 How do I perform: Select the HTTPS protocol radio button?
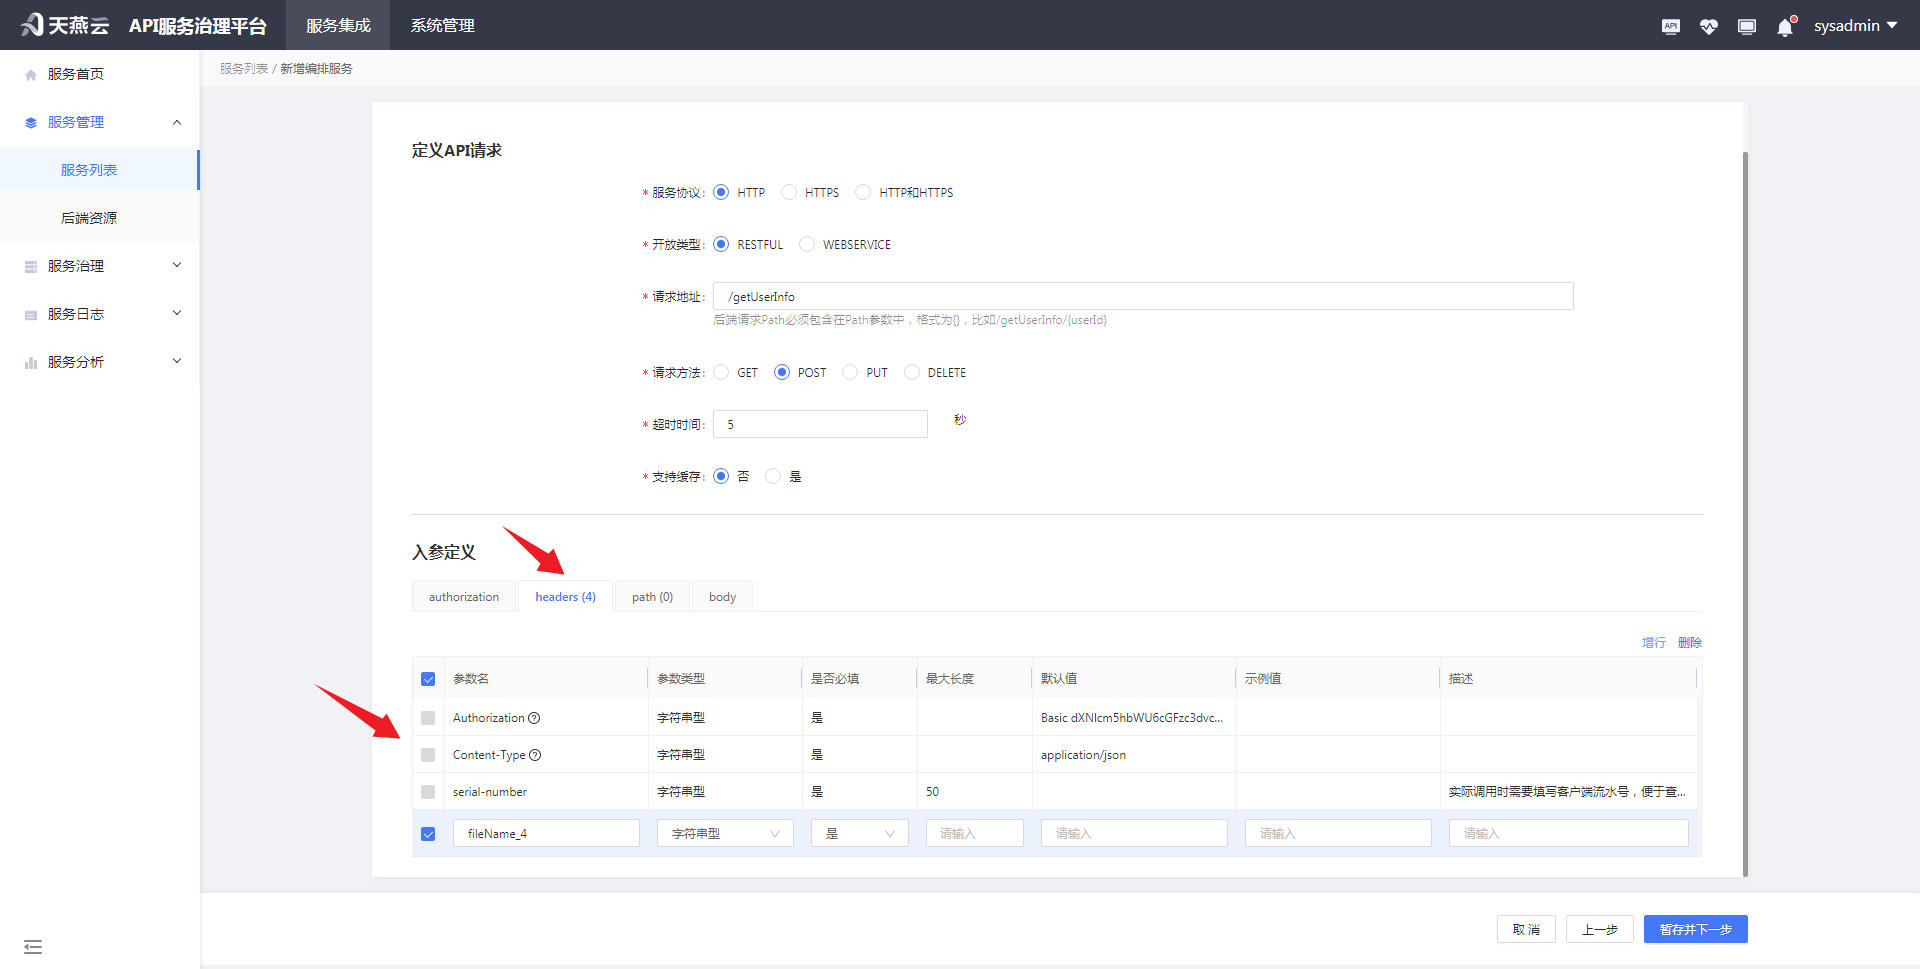coord(788,192)
